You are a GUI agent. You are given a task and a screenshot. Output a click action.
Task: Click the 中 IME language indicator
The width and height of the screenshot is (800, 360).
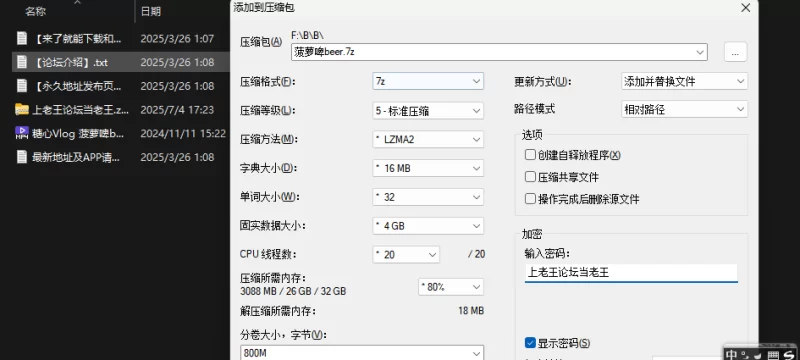tap(732, 354)
